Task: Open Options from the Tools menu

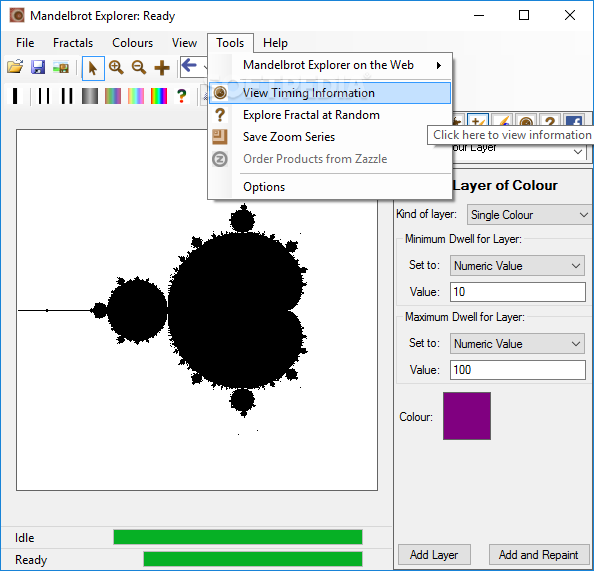Action: [x=330, y=187]
